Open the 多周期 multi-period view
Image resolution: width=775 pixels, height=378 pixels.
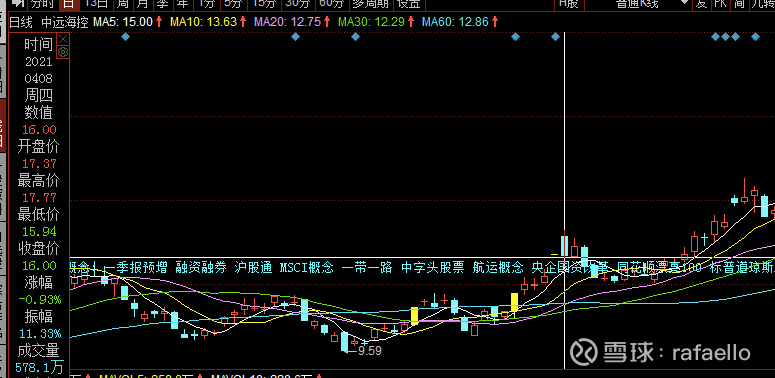coord(370,4)
